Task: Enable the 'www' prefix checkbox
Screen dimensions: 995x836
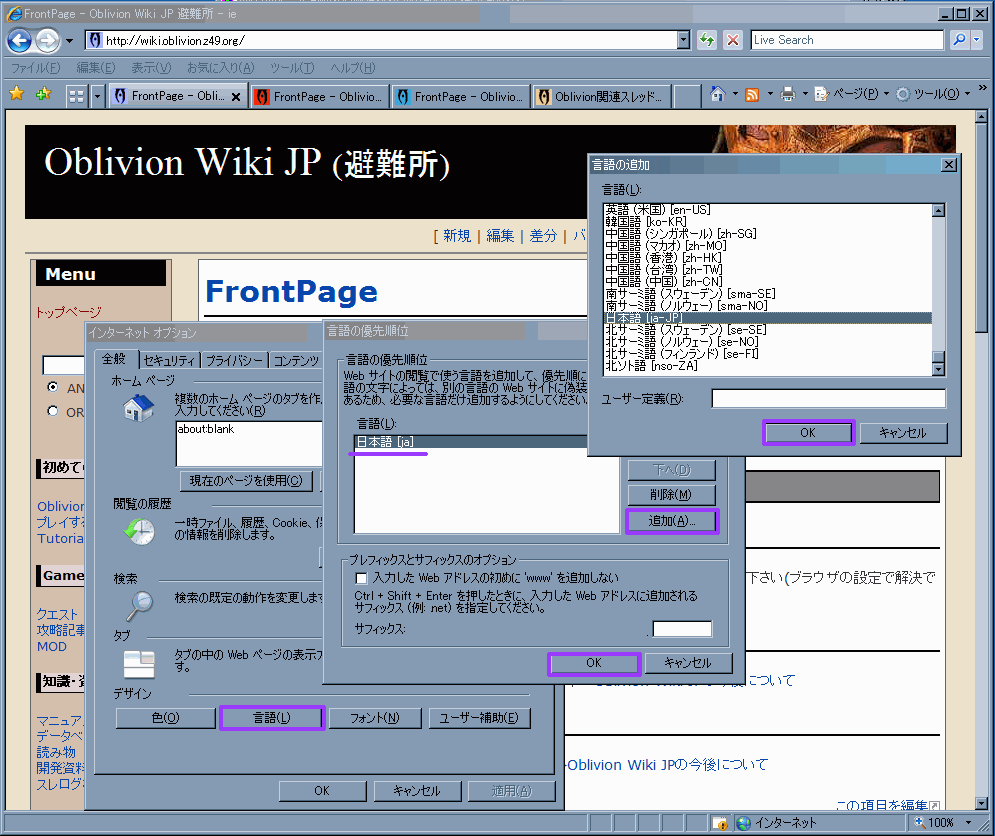Action: point(362,578)
